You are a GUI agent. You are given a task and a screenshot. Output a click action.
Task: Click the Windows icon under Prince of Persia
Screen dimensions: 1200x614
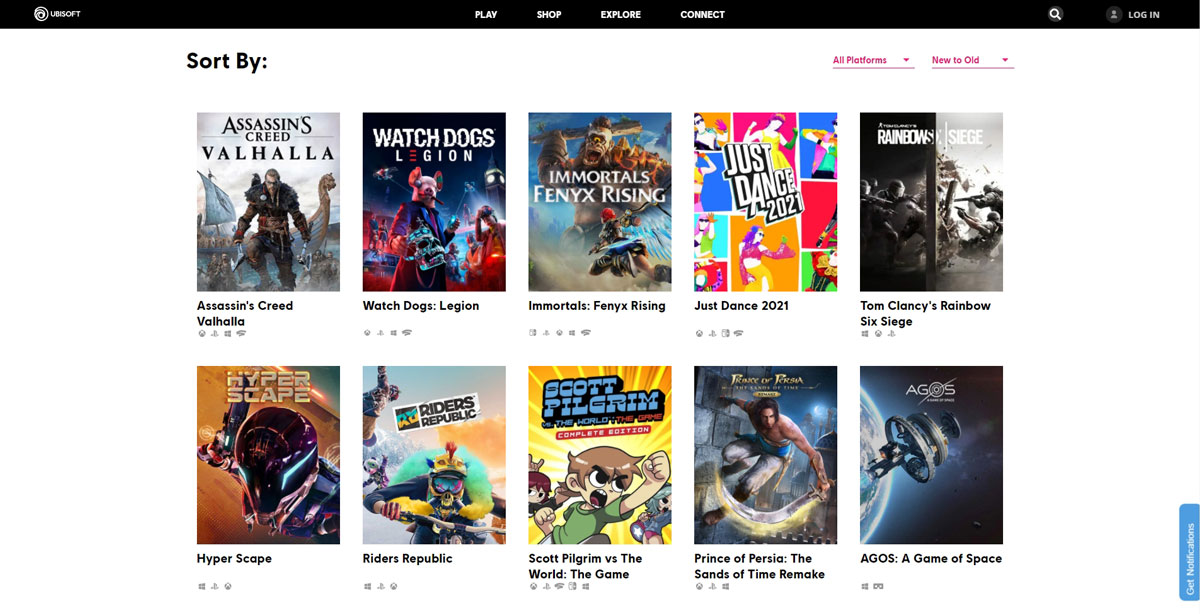point(725,586)
